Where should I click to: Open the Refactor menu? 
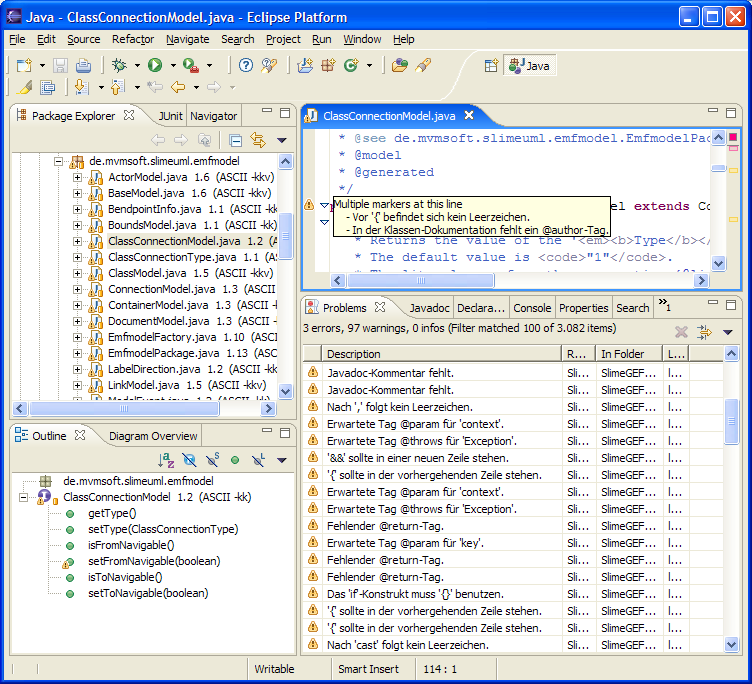[133, 39]
